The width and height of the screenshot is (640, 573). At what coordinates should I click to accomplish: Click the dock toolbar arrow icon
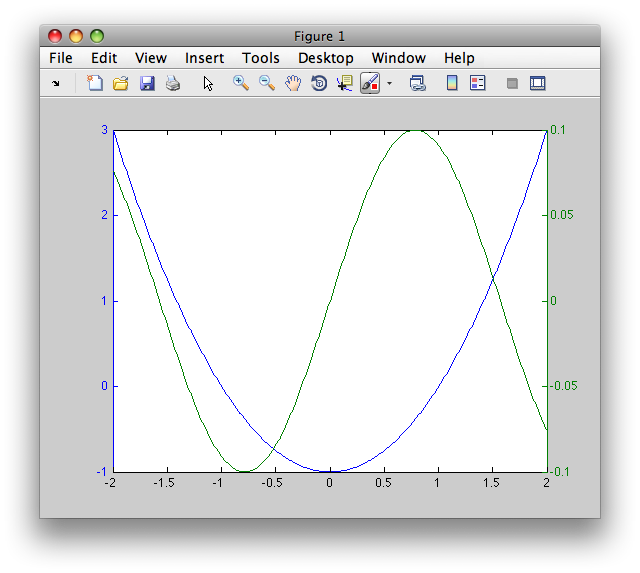pos(56,84)
